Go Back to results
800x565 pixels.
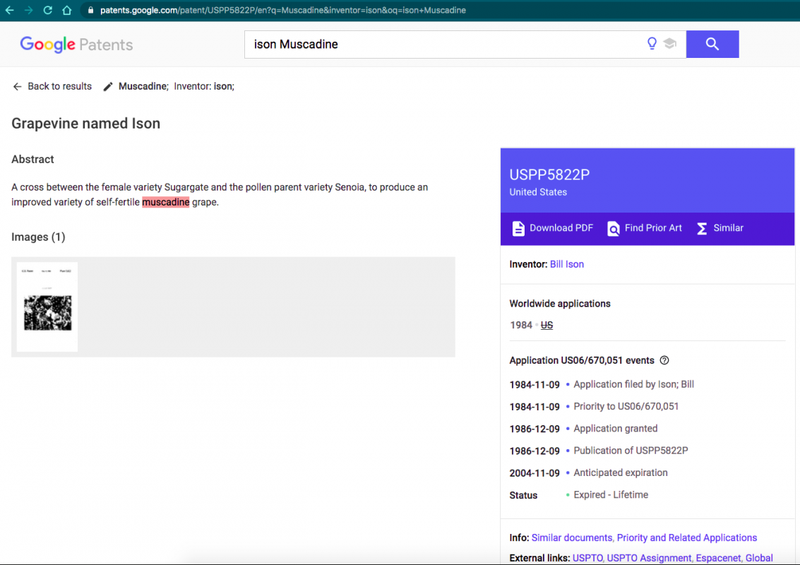click(x=52, y=86)
